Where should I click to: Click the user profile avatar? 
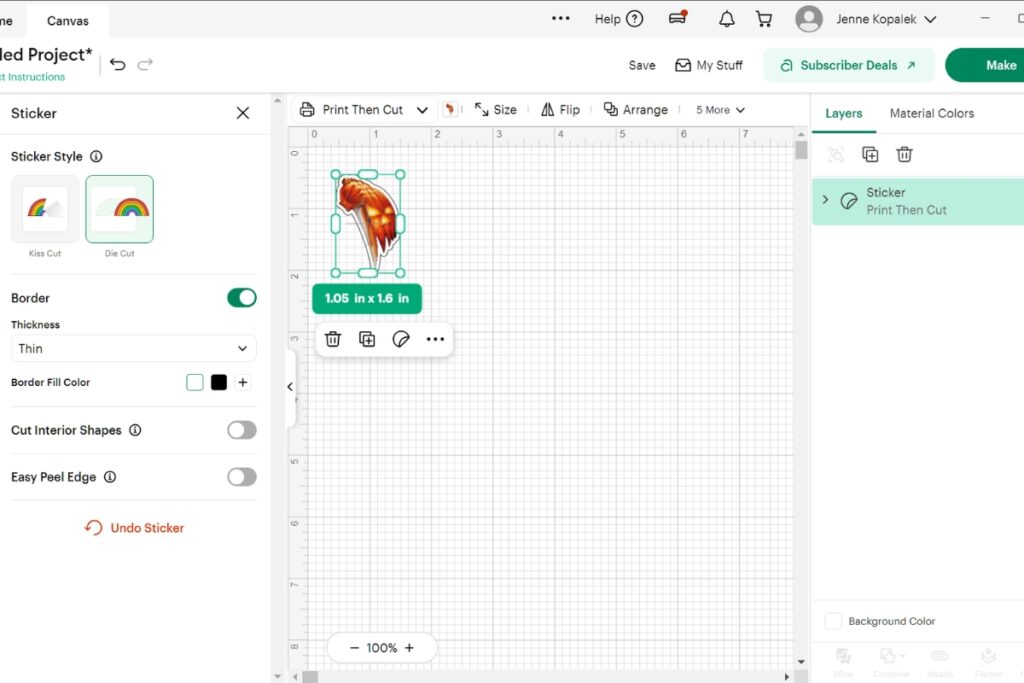pyautogui.click(x=808, y=19)
